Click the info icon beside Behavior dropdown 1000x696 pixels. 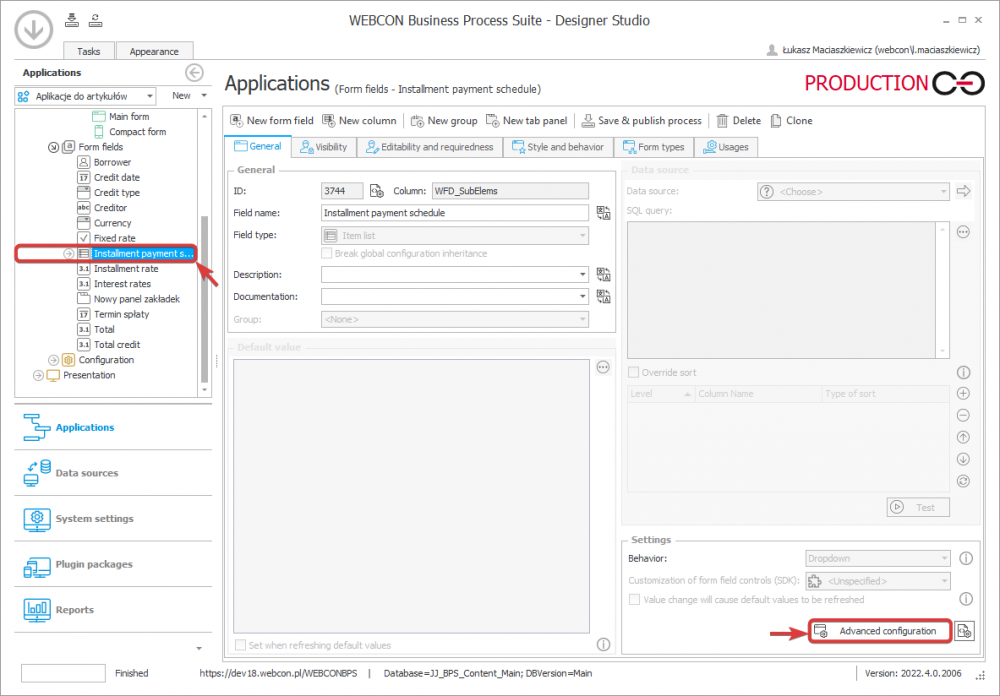966,559
